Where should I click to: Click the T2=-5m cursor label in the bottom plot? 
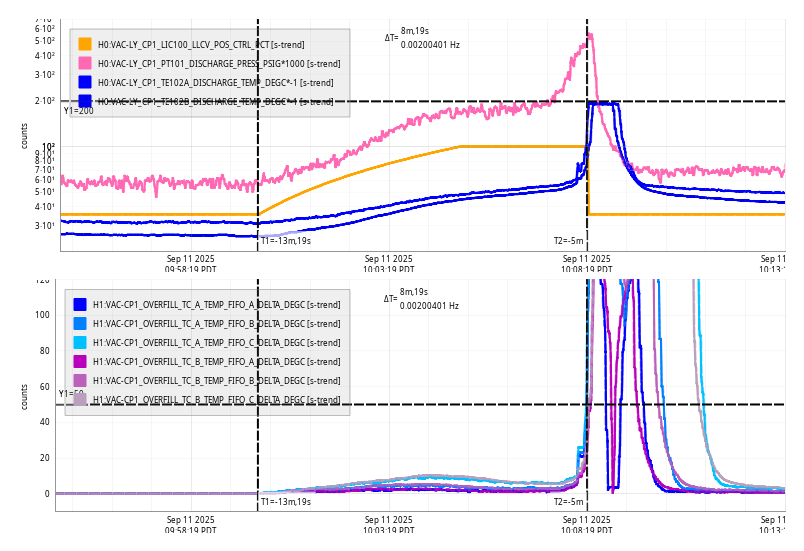(x=568, y=502)
